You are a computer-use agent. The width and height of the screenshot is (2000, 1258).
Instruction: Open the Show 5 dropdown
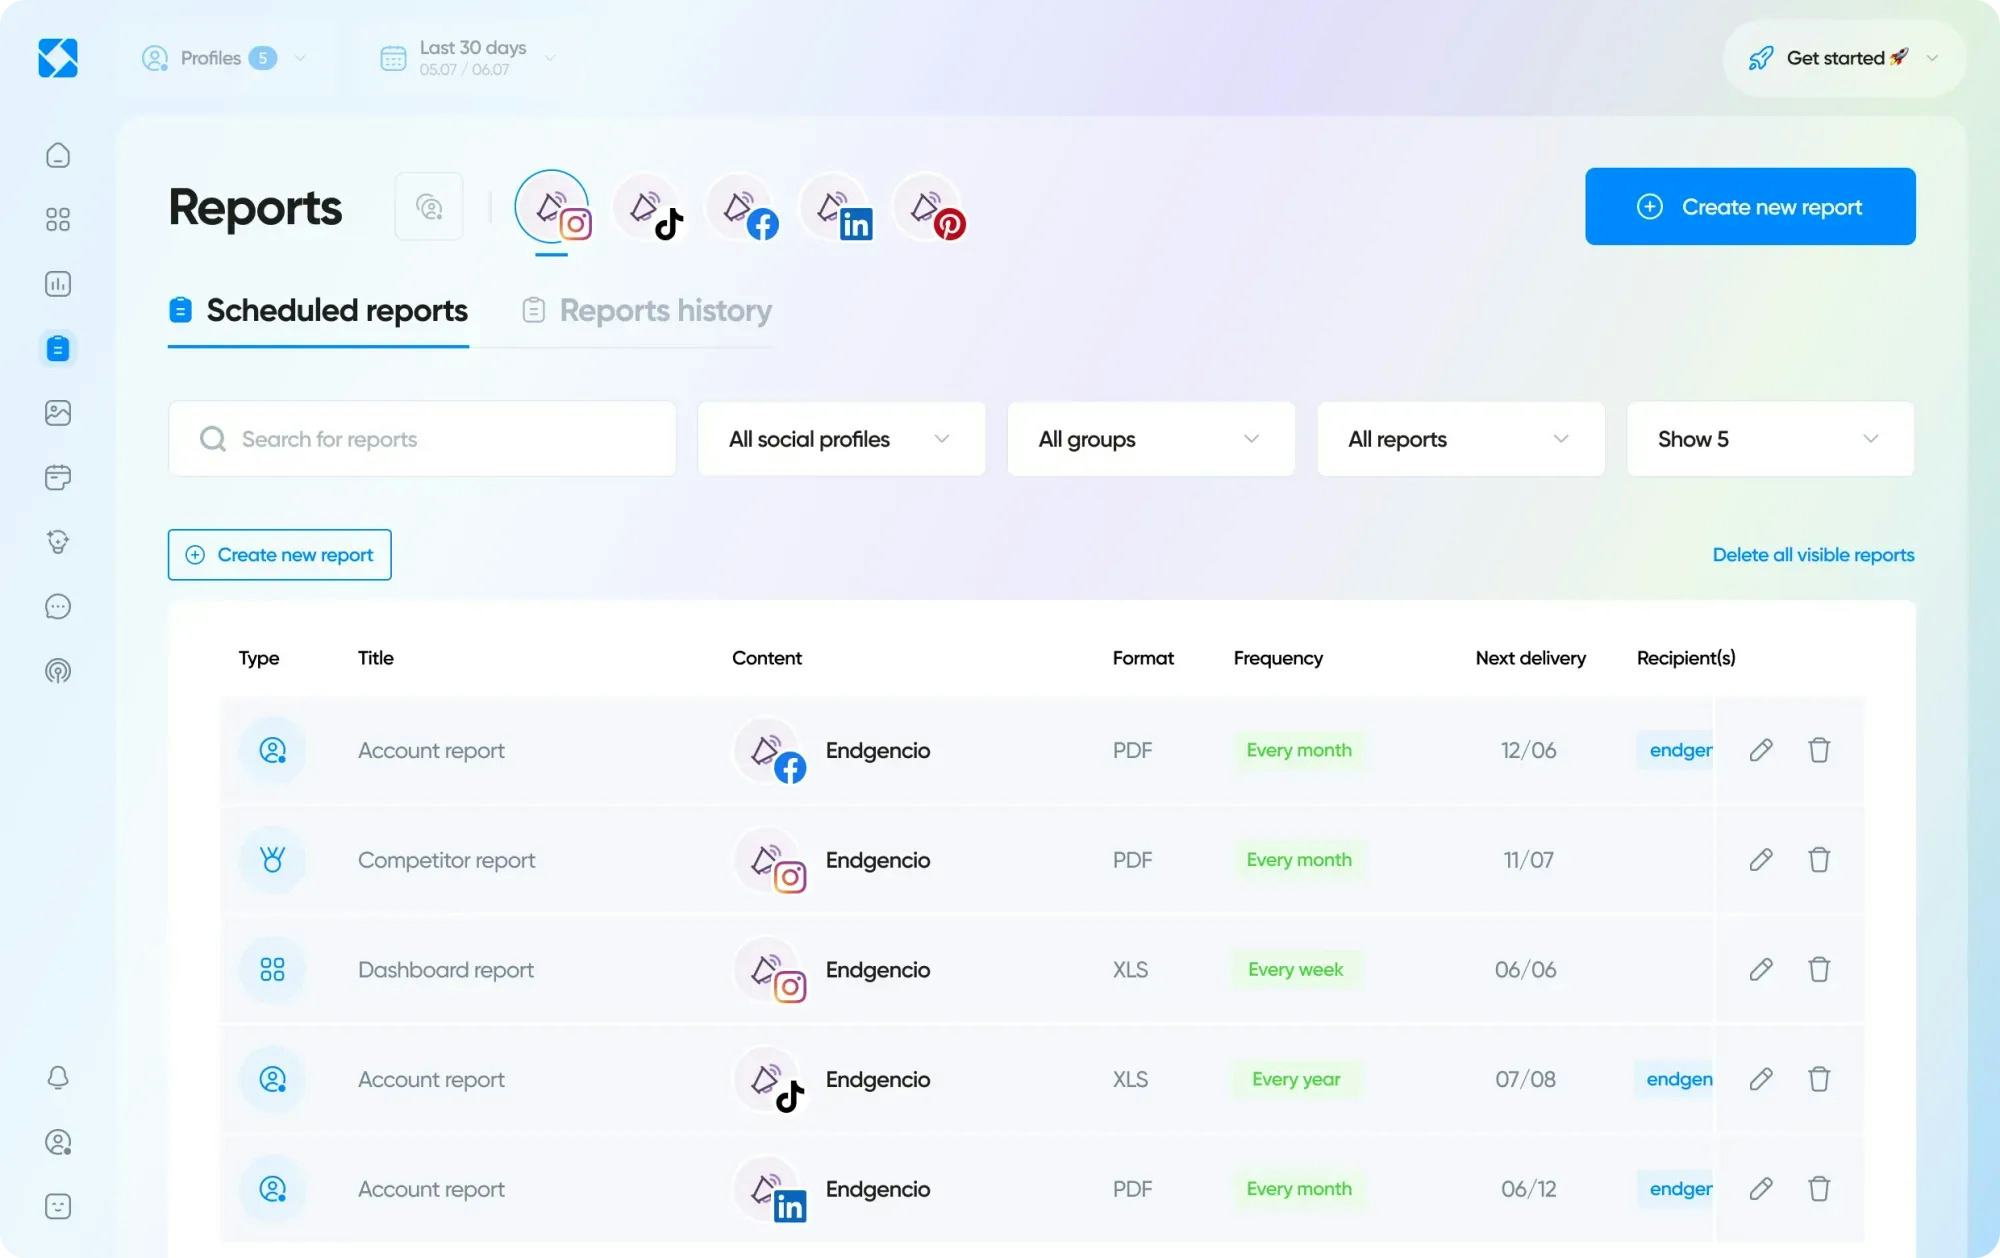click(1769, 439)
